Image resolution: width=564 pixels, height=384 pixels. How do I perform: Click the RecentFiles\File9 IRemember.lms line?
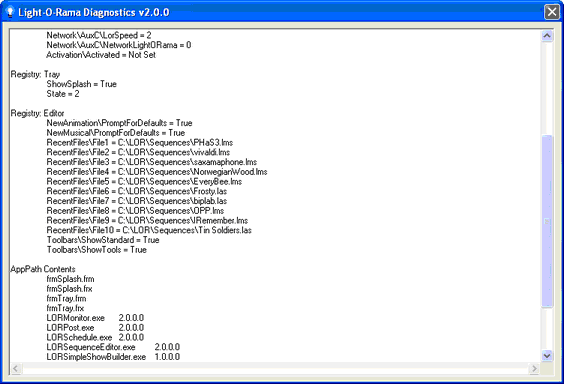(147, 220)
